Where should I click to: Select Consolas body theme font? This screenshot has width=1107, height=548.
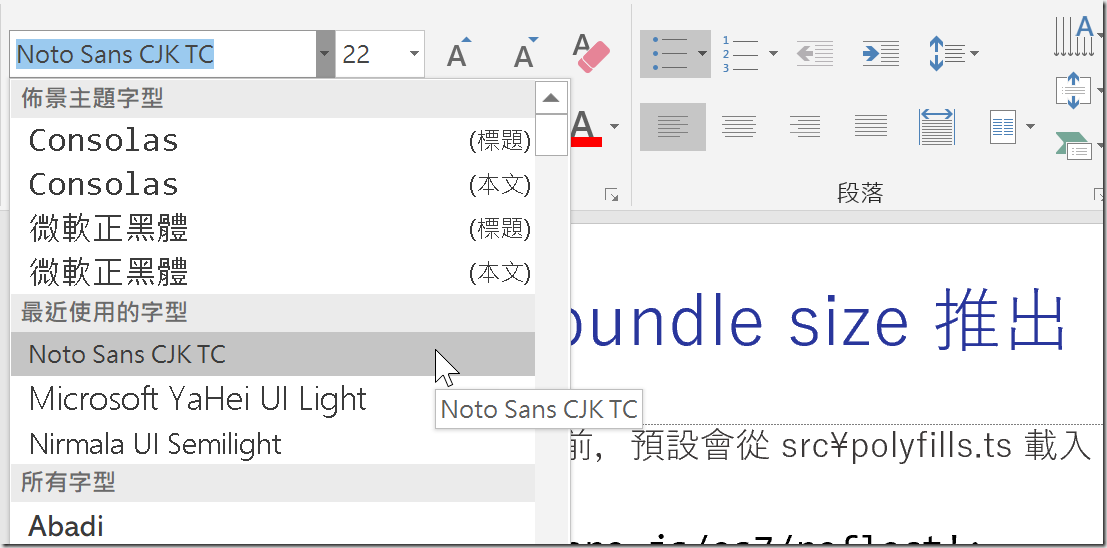point(273,184)
